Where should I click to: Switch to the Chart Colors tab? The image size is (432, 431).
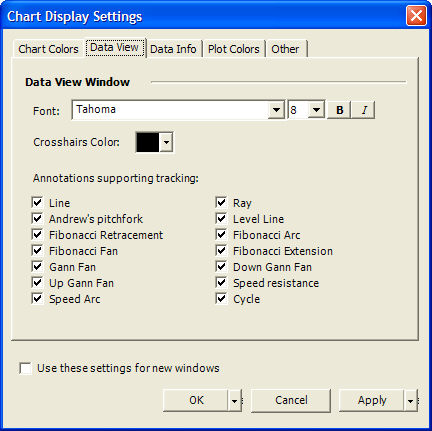[48, 49]
